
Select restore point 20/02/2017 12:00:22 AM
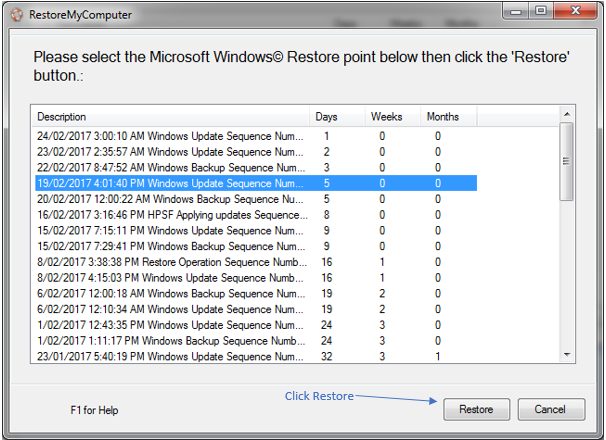(x=256, y=199)
